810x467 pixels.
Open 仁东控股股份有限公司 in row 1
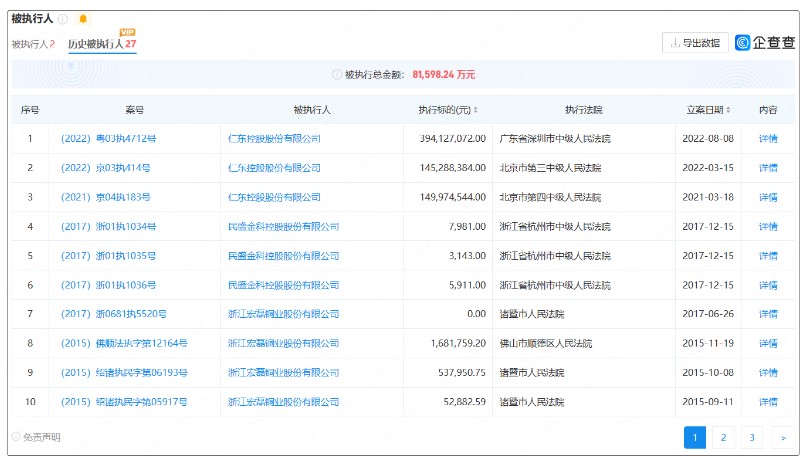tap(274, 138)
